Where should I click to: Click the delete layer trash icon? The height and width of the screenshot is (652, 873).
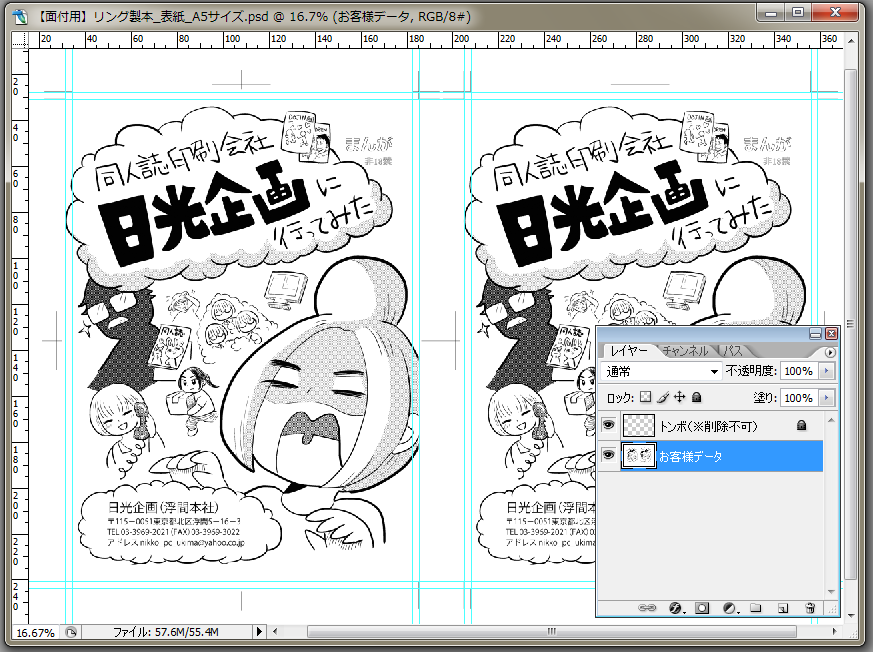pyautogui.click(x=810, y=607)
